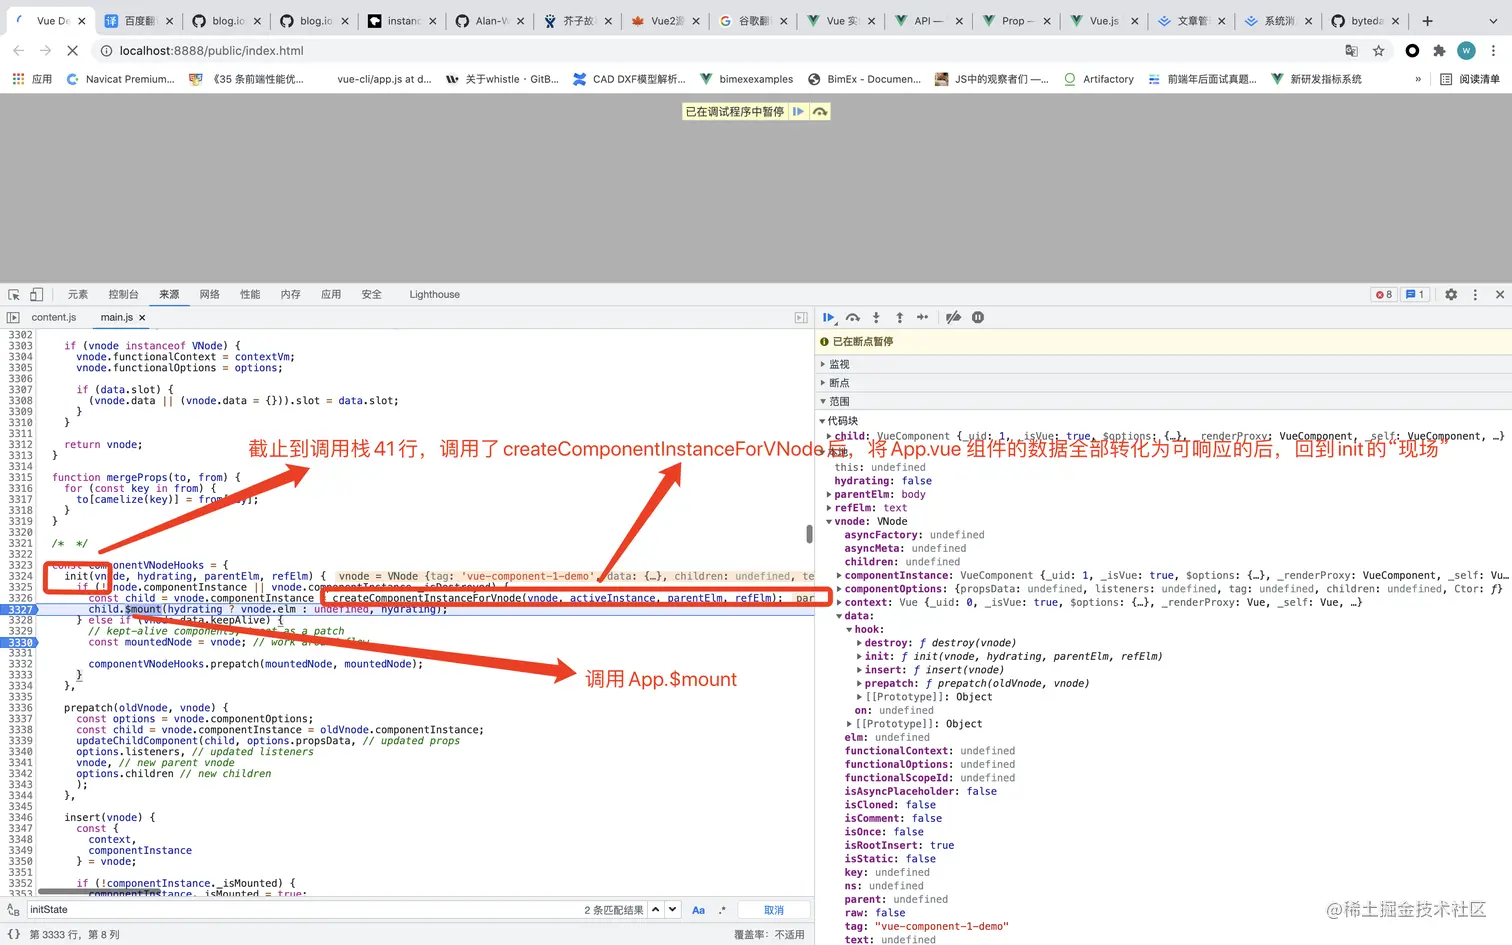This screenshot has height=945, width=1512.
Task: Click the Step icon in debugger toolbar
Action: 922,318
